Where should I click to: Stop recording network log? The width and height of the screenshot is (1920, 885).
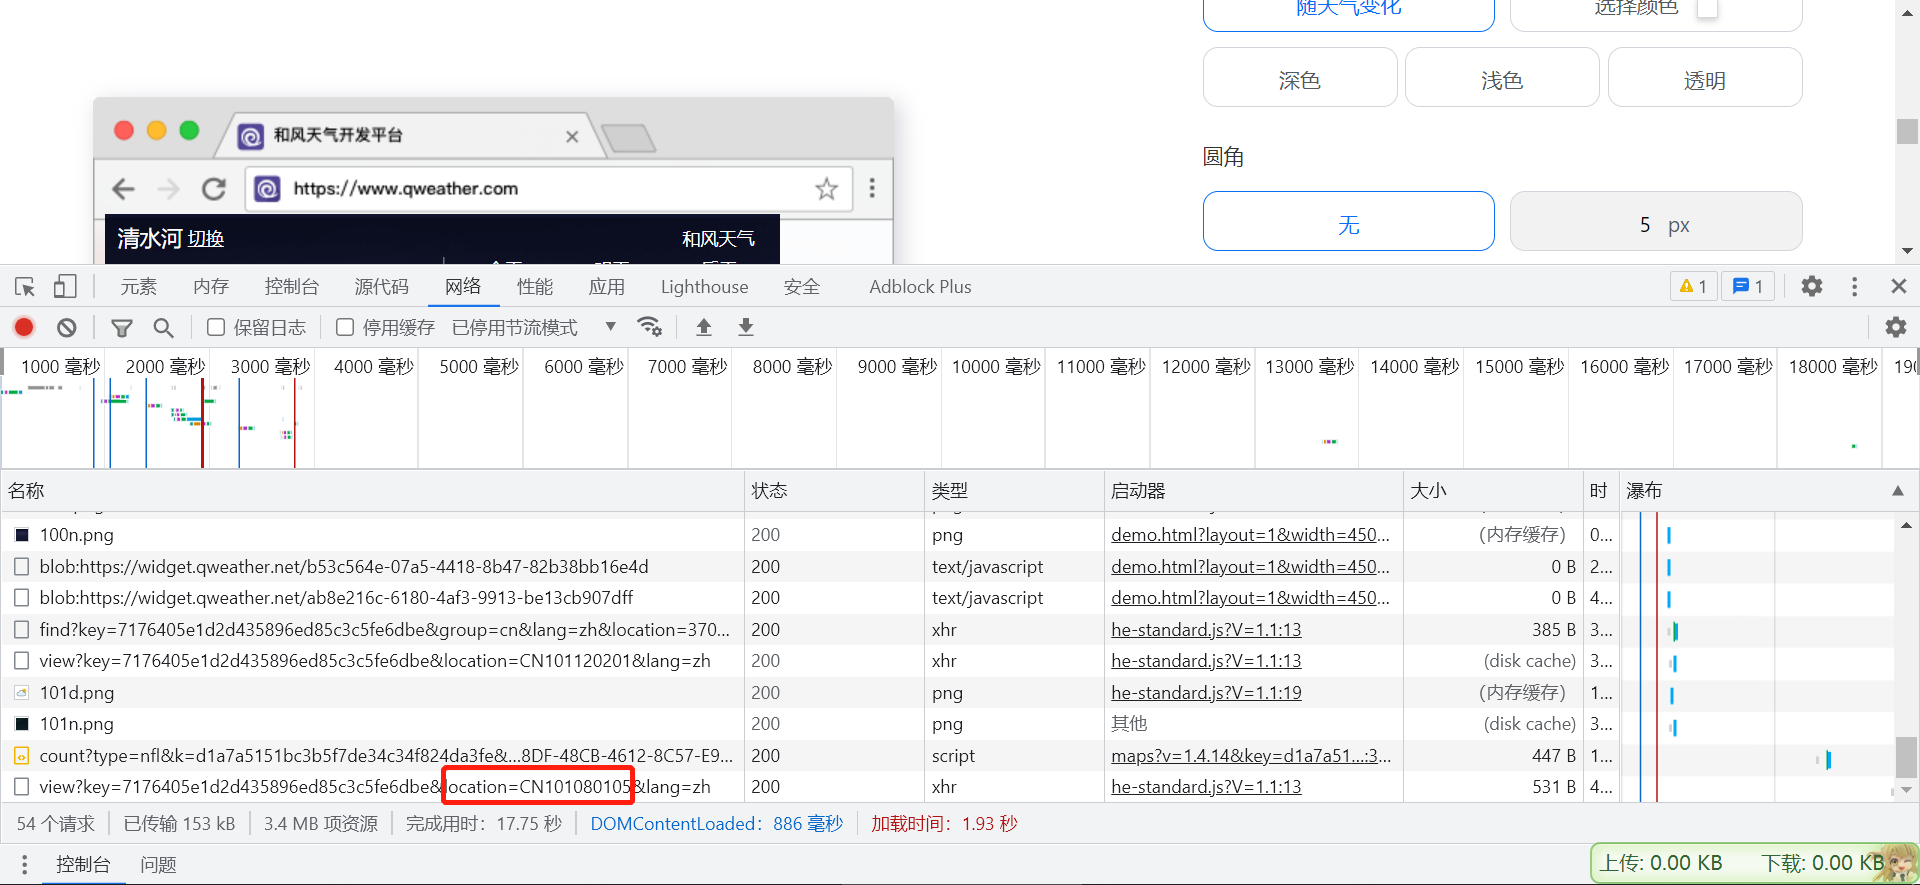point(24,327)
